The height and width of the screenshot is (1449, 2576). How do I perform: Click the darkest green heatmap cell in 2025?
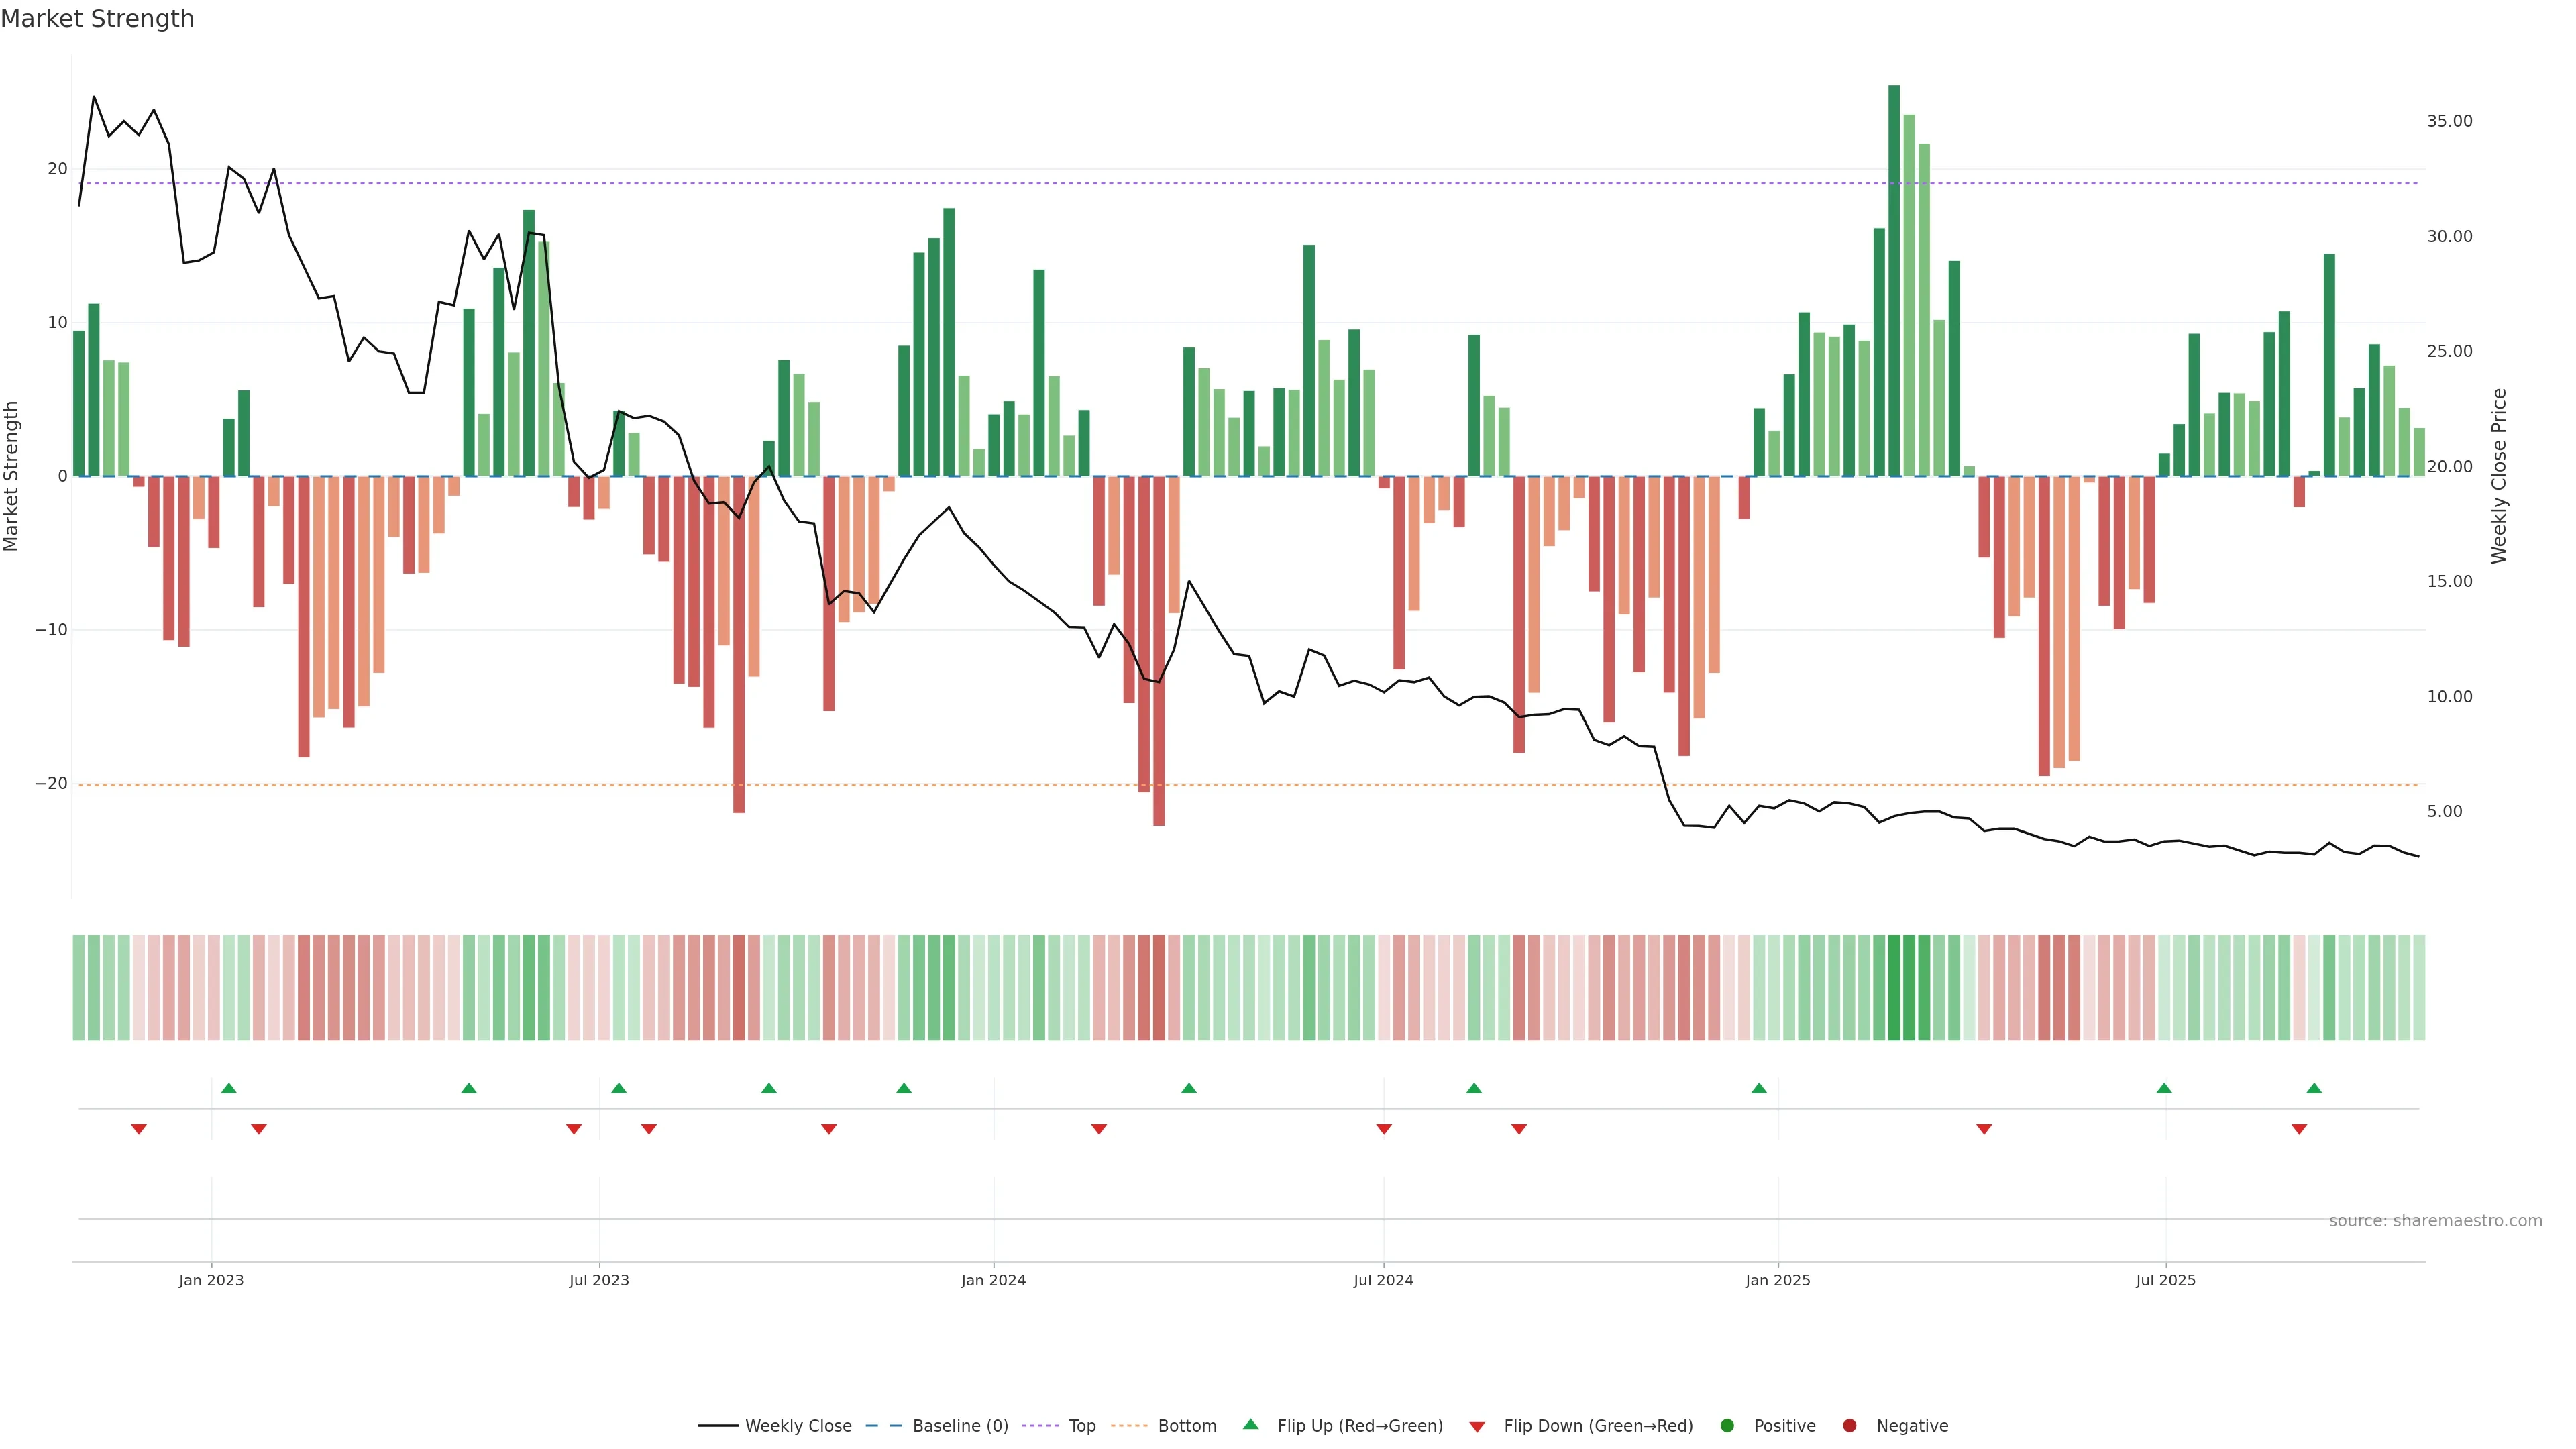pyautogui.click(x=1894, y=988)
